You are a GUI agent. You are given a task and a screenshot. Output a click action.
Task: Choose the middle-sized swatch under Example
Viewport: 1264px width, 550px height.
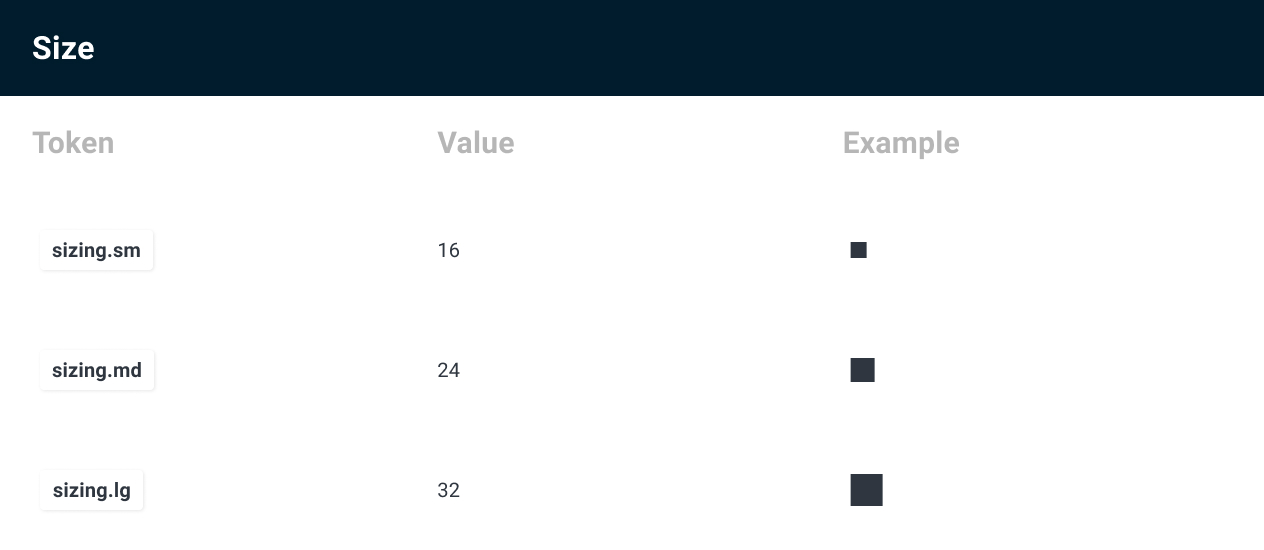(862, 370)
